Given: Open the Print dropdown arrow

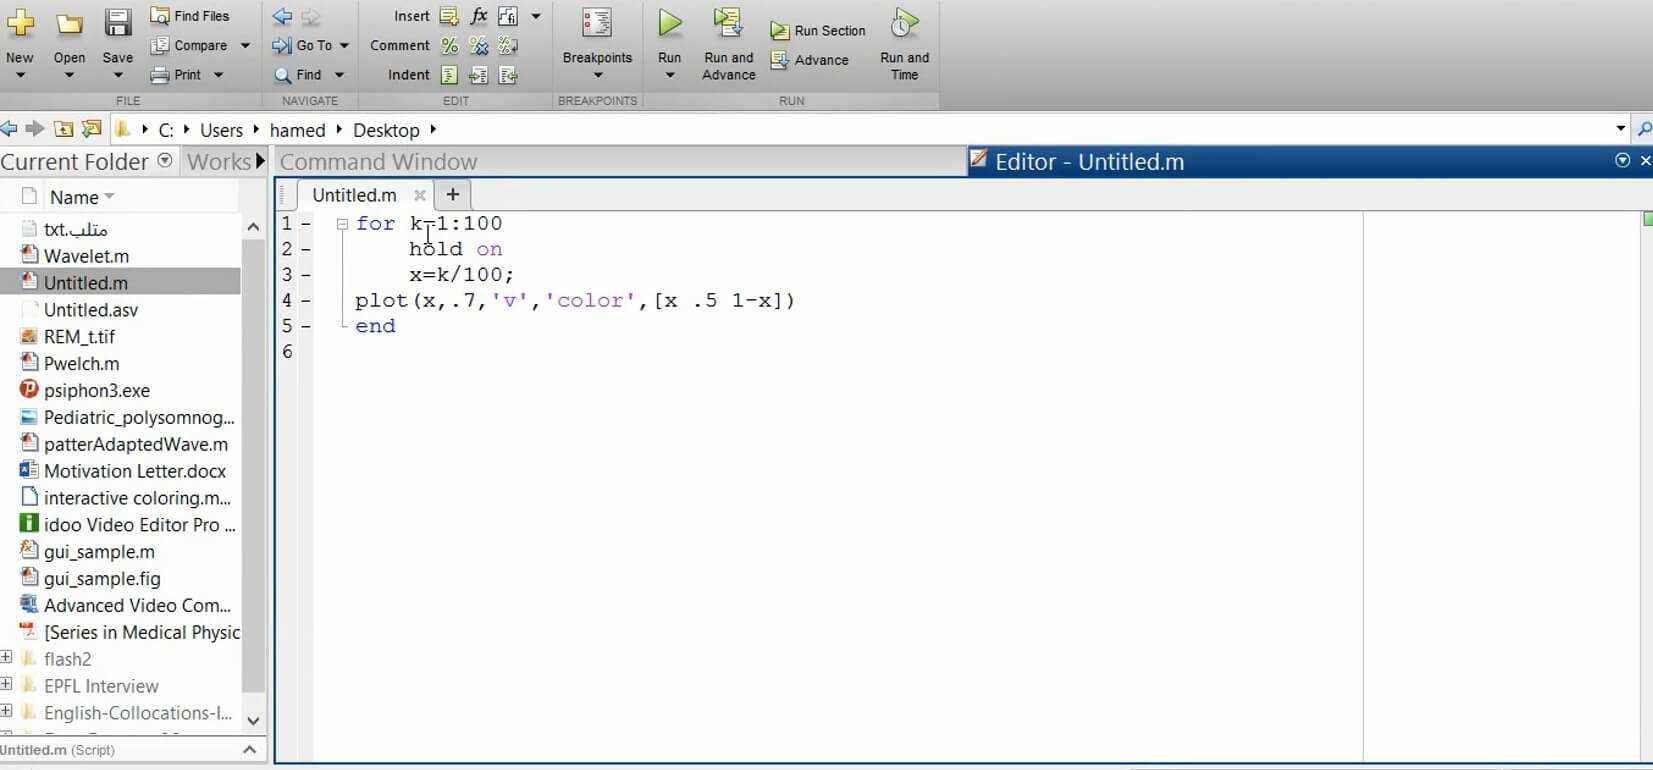Looking at the screenshot, I should [x=218, y=75].
